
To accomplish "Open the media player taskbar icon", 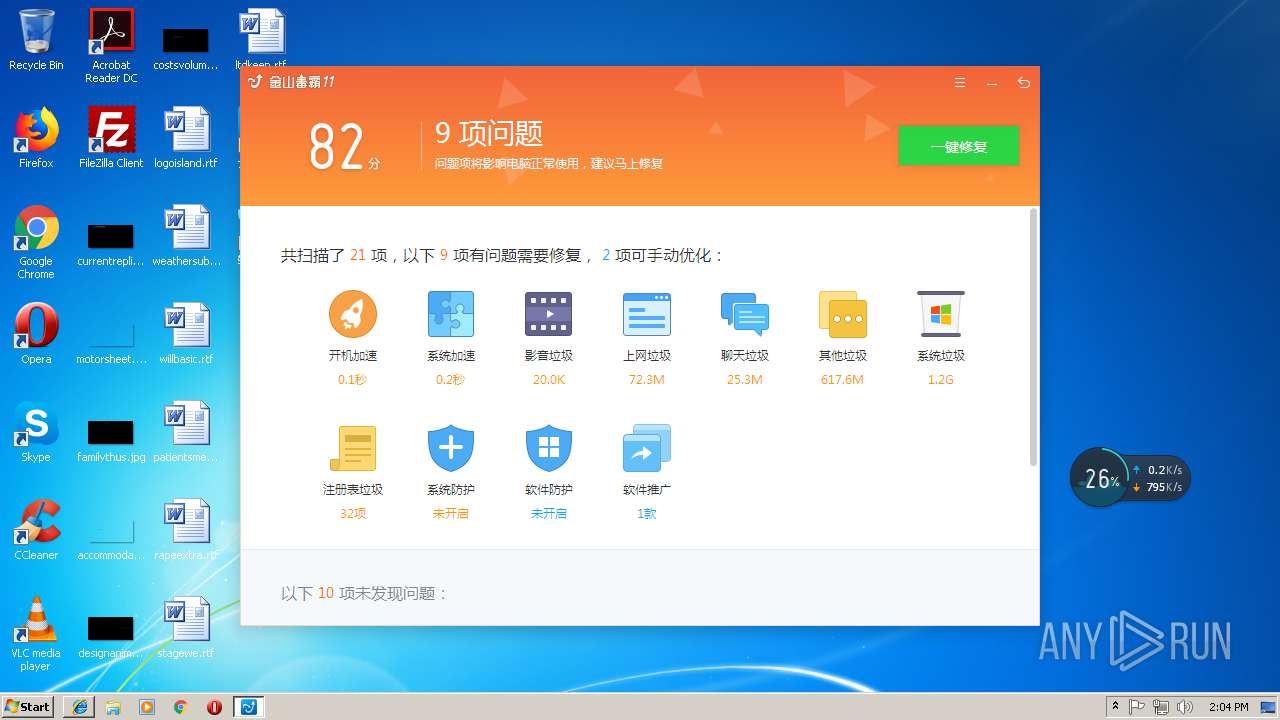I will [x=147, y=706].
